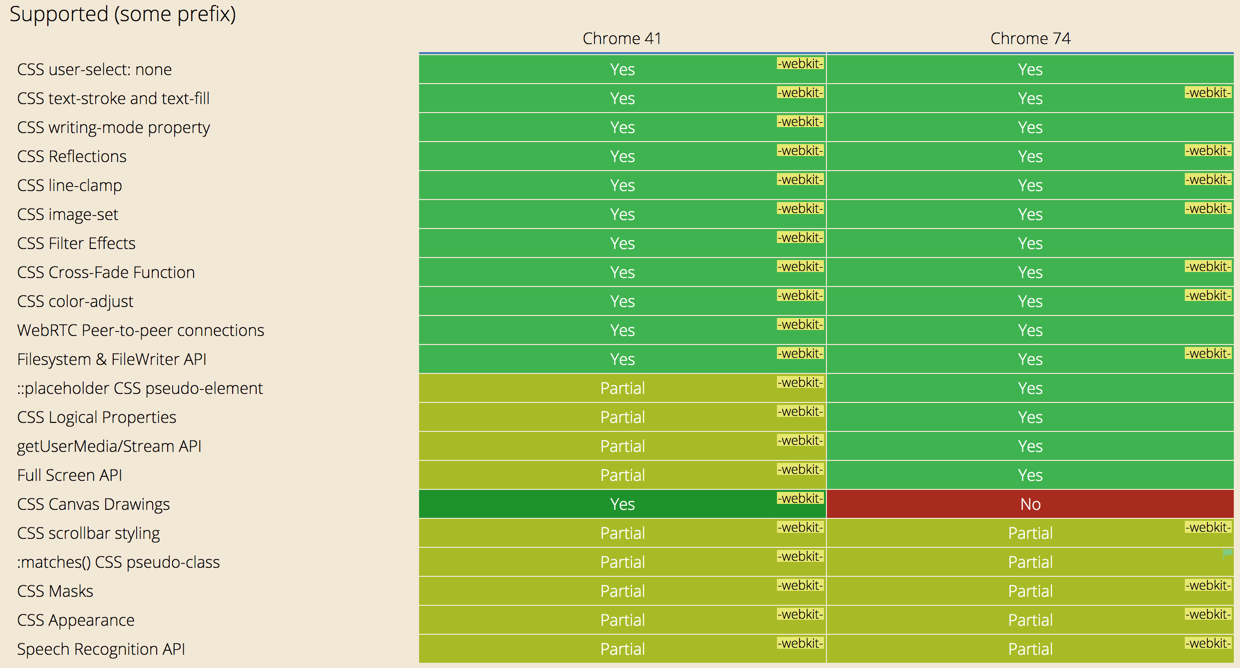The width and height of the screenshot is (1240, 668).
Task: Open the CSS Logical Properties link
Action: 96,418
